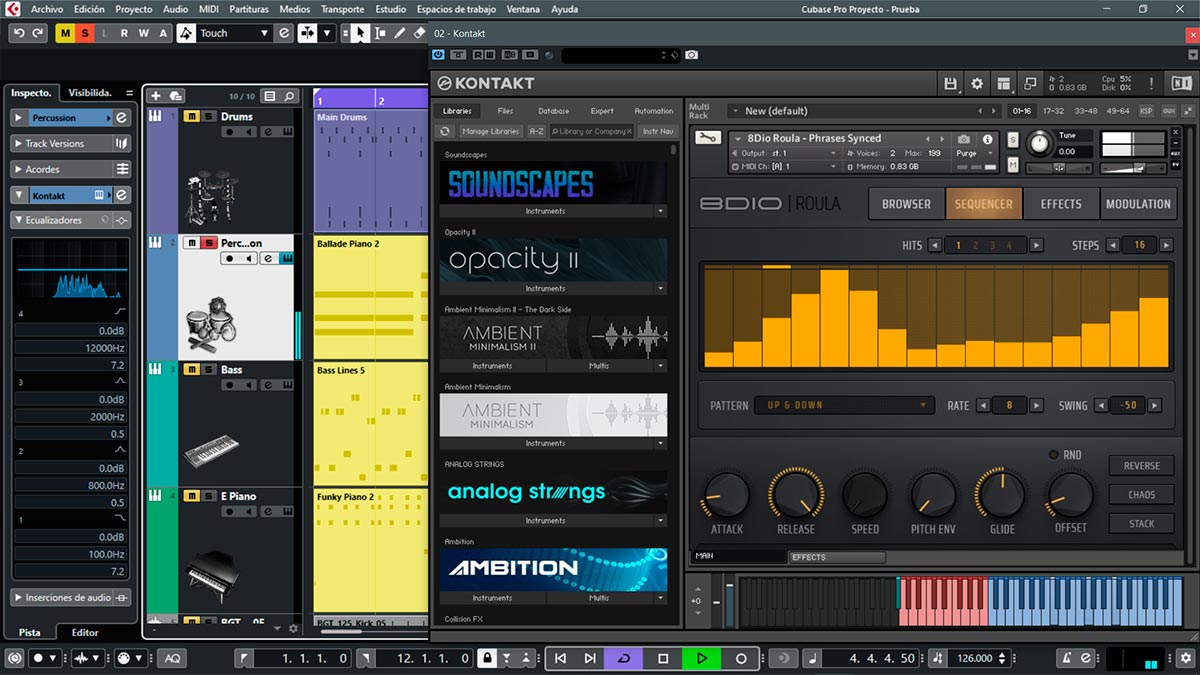
Task: Solo the Bass track
Action: (208, 370)
